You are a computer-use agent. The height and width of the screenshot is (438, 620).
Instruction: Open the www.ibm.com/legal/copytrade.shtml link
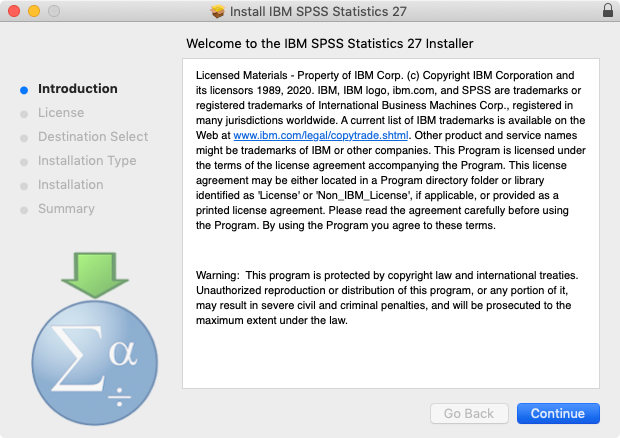click(321, 135)
